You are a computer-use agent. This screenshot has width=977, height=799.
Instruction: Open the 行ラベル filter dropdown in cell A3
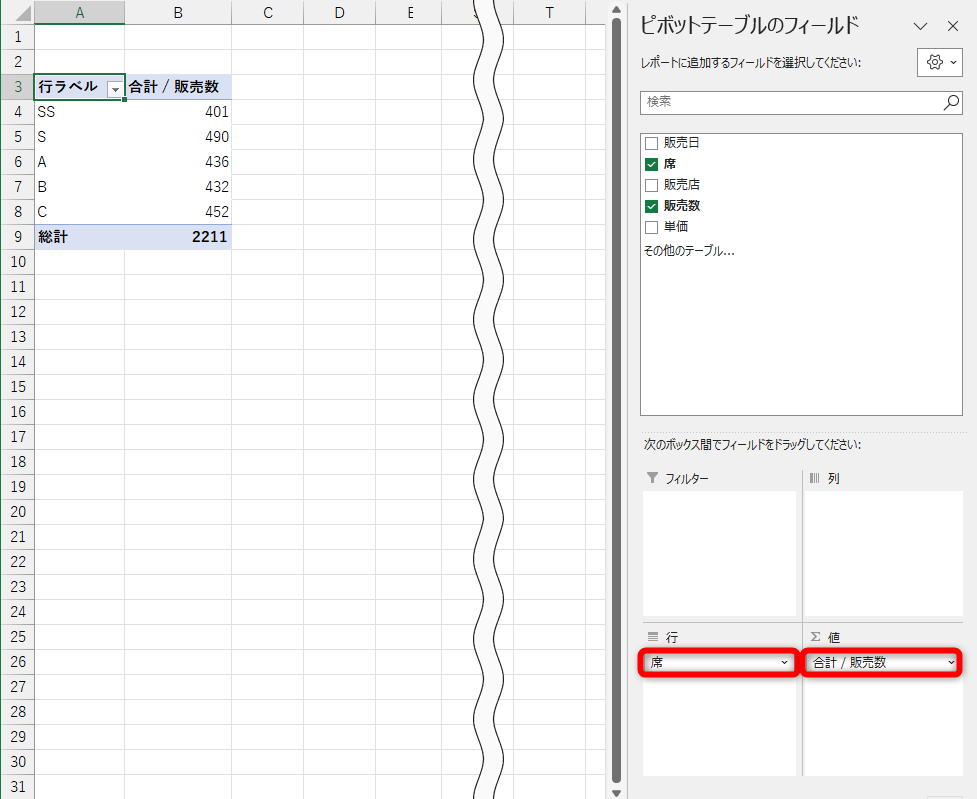[x=115, y=89]
